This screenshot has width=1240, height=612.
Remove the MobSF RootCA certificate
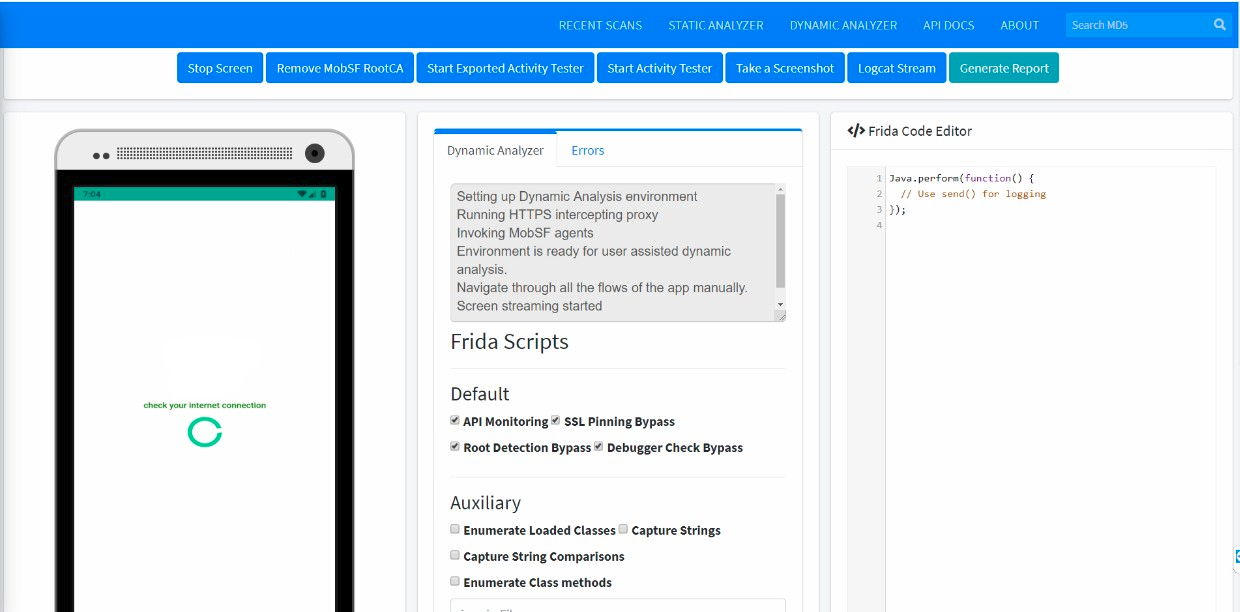coord(339,67)
